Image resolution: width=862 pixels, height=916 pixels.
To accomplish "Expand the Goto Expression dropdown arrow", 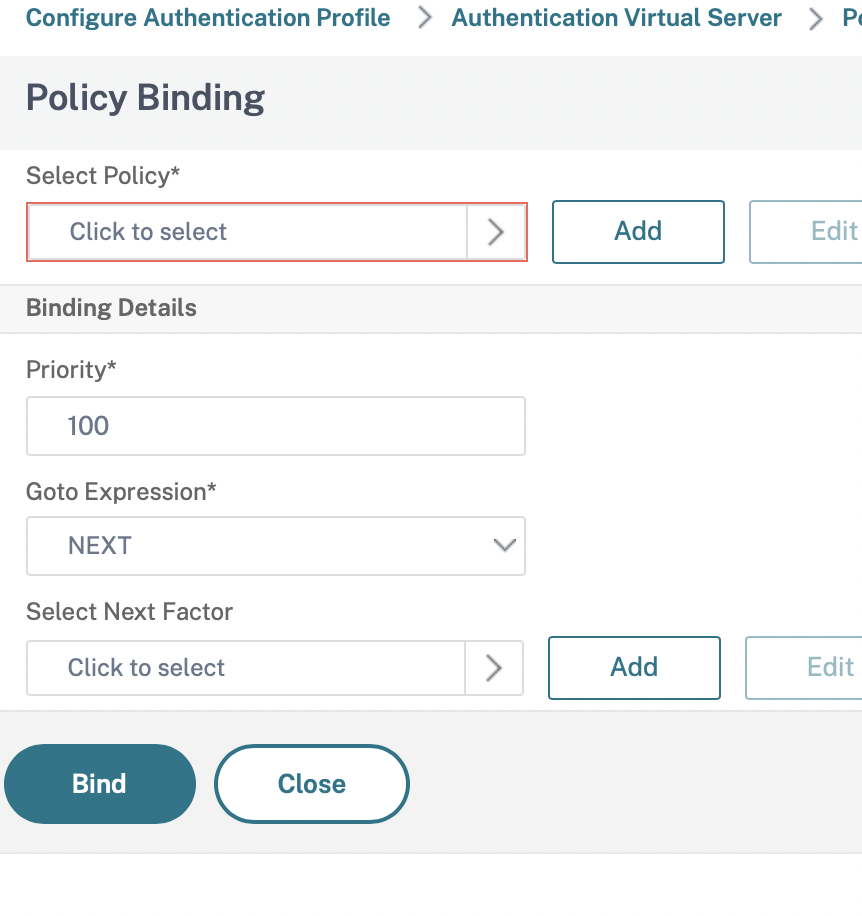I will tap(504, 546).
